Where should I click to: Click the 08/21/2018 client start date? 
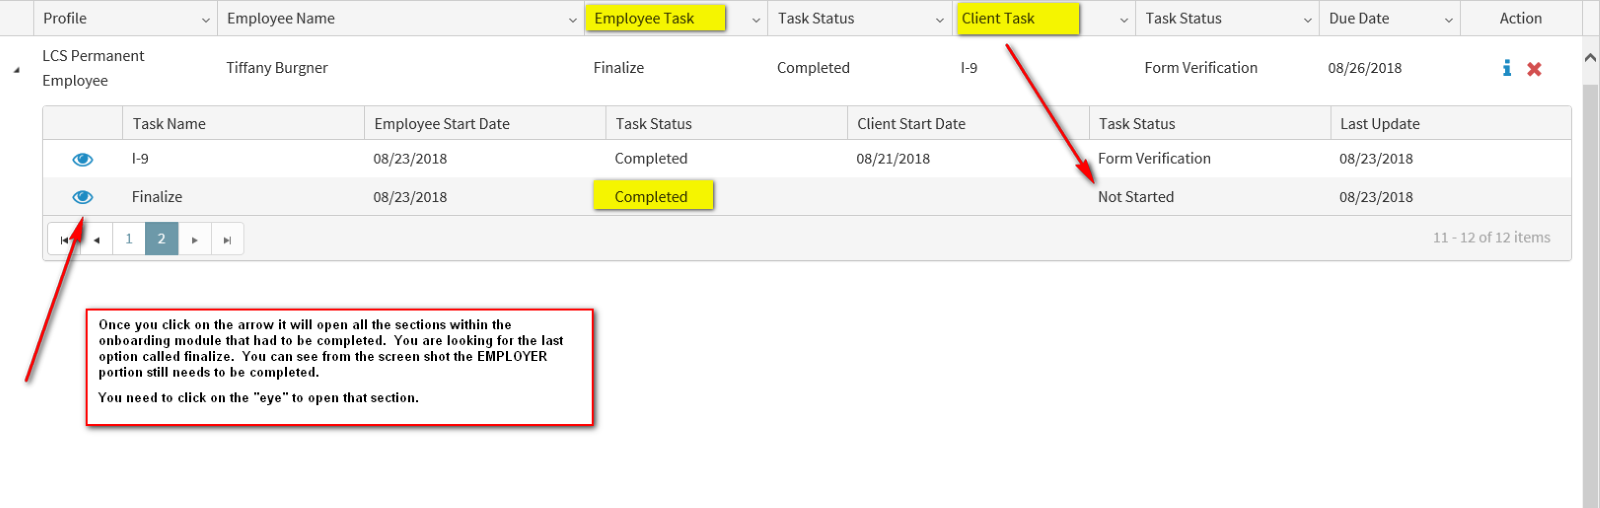[893, 159]
